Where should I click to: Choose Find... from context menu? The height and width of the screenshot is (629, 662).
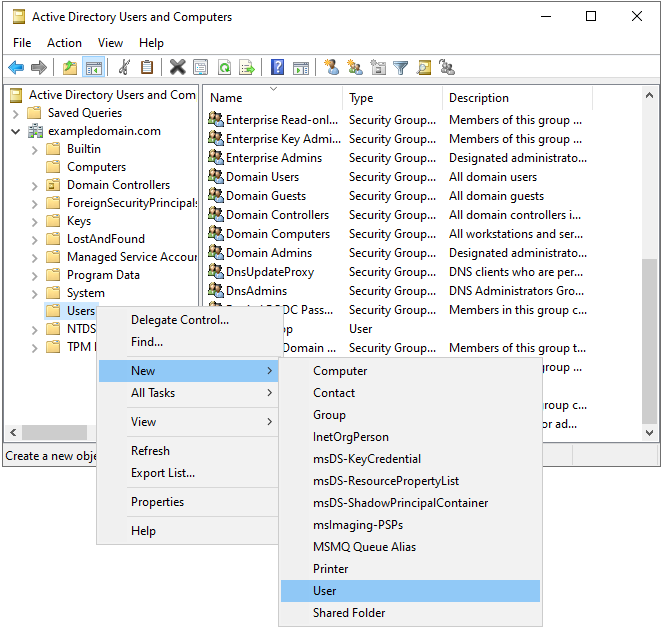188,342
